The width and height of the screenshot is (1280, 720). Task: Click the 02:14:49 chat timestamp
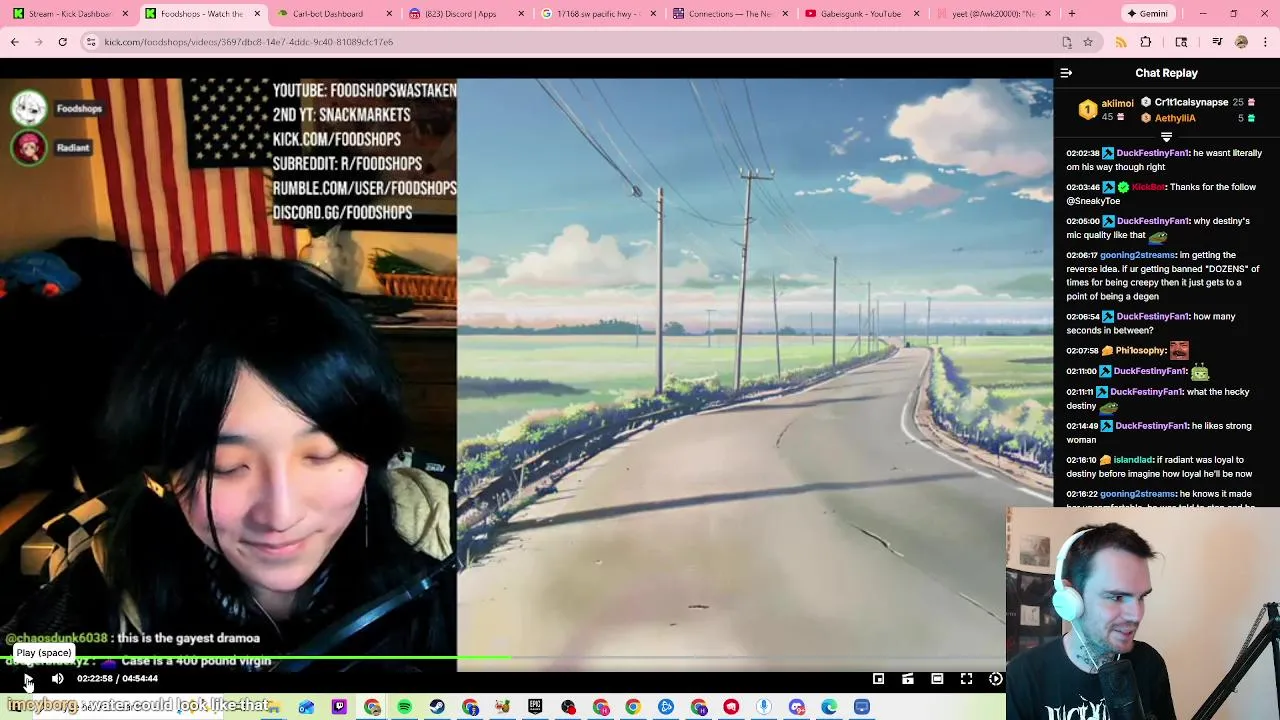(1083, 426)
